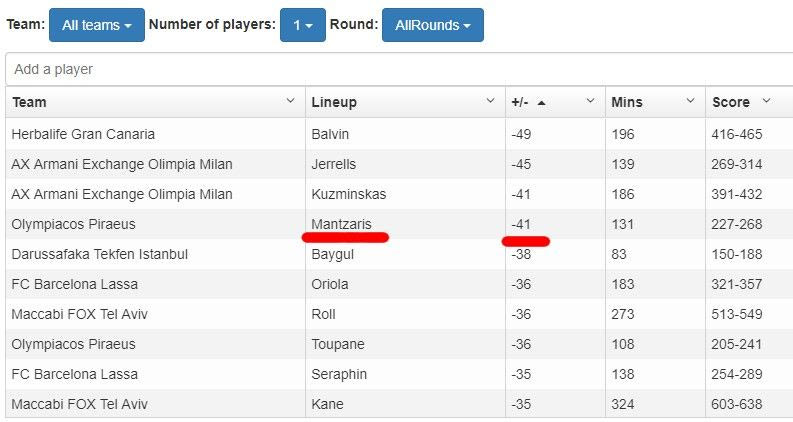The height and width of the screenshot is (422, 793).
Task: Open the Score column menu chevron
Action: (766, 101)
